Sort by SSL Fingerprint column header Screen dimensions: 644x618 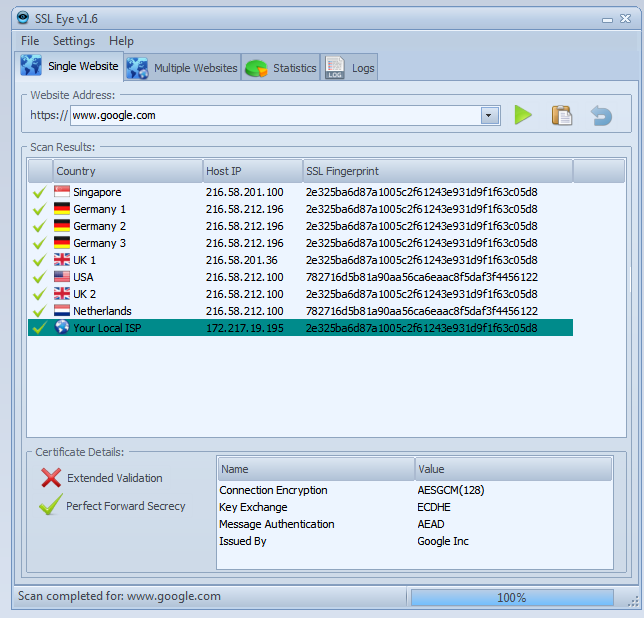point(438,171)
